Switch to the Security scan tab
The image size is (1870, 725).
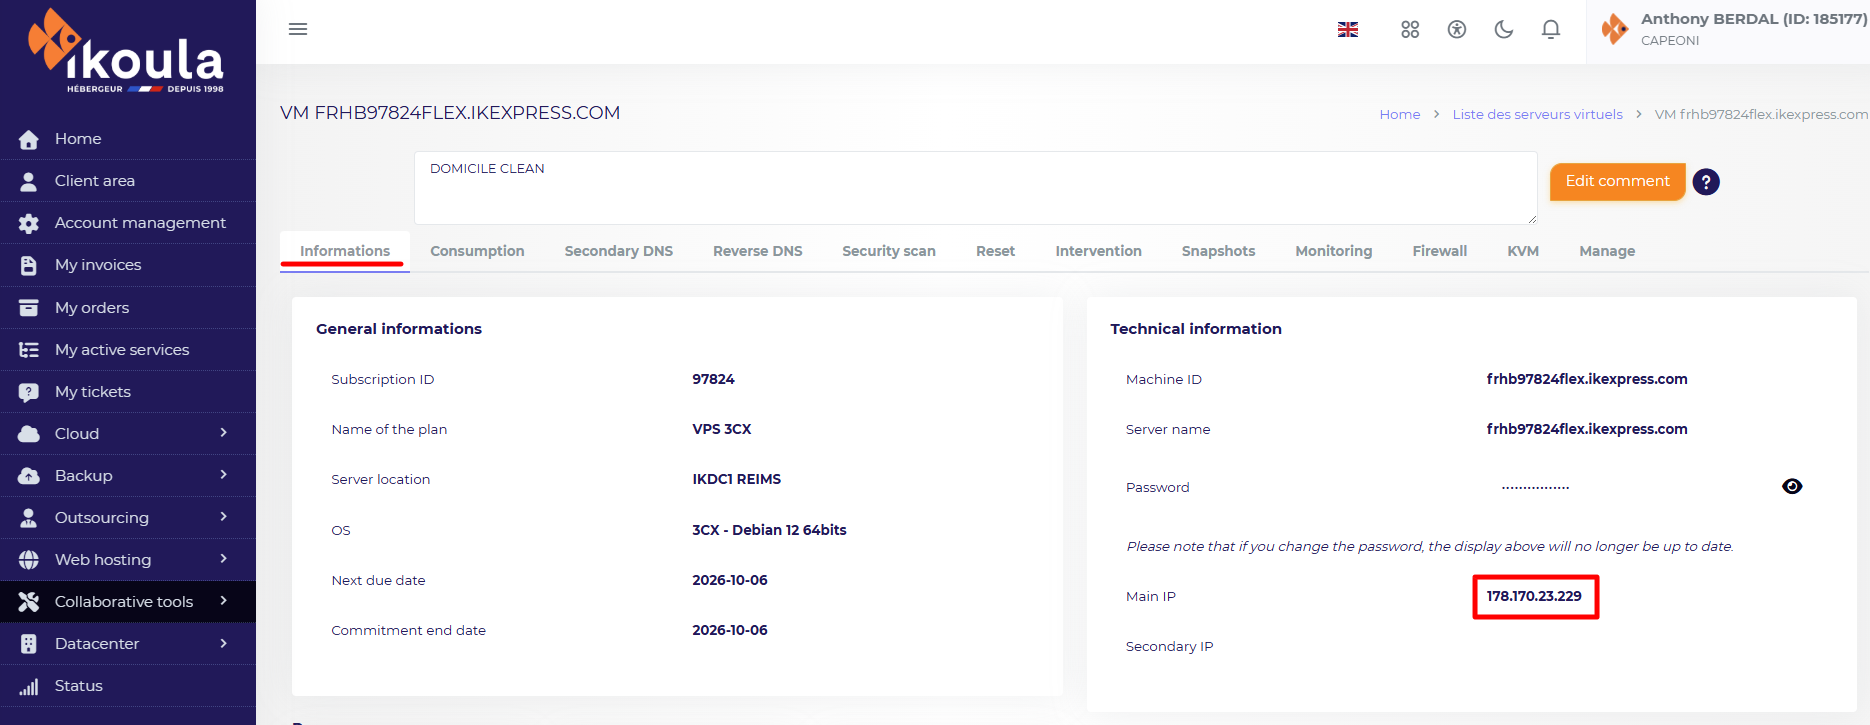[889, 251]
